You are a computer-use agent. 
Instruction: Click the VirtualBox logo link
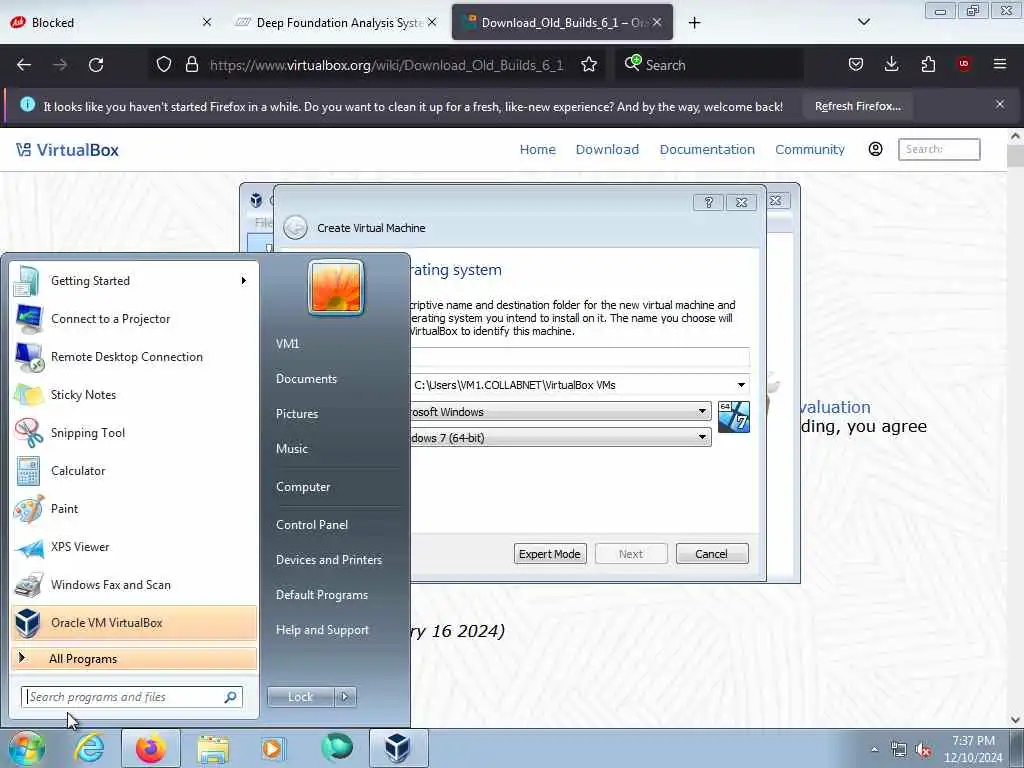(x=67, y=150)
